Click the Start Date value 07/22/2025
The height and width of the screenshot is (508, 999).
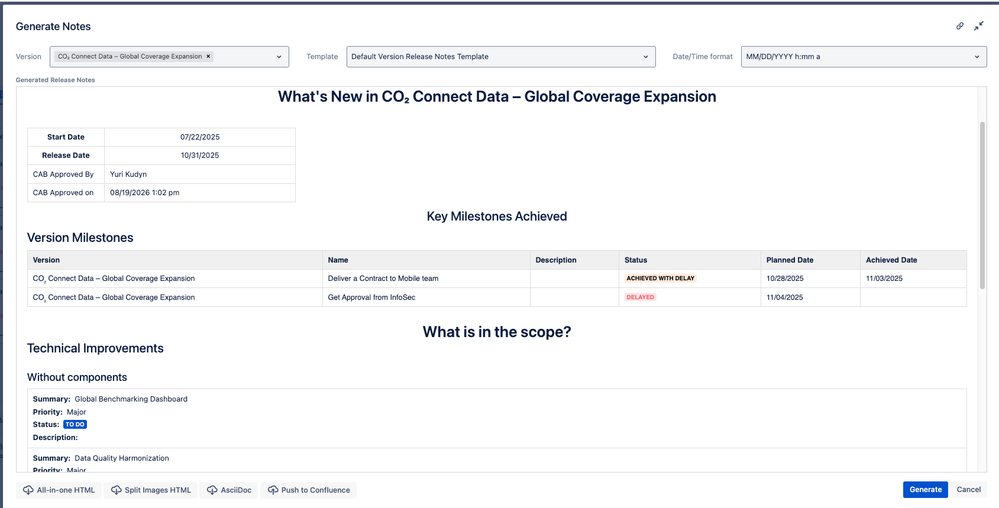pos(200,137)
